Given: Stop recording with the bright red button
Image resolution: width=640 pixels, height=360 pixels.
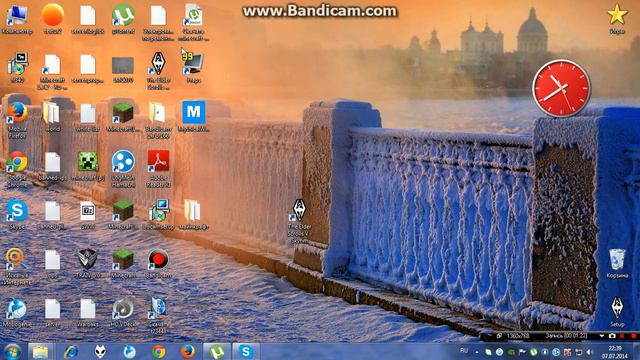Looking at the screenshot, I should tap(633, 336).
